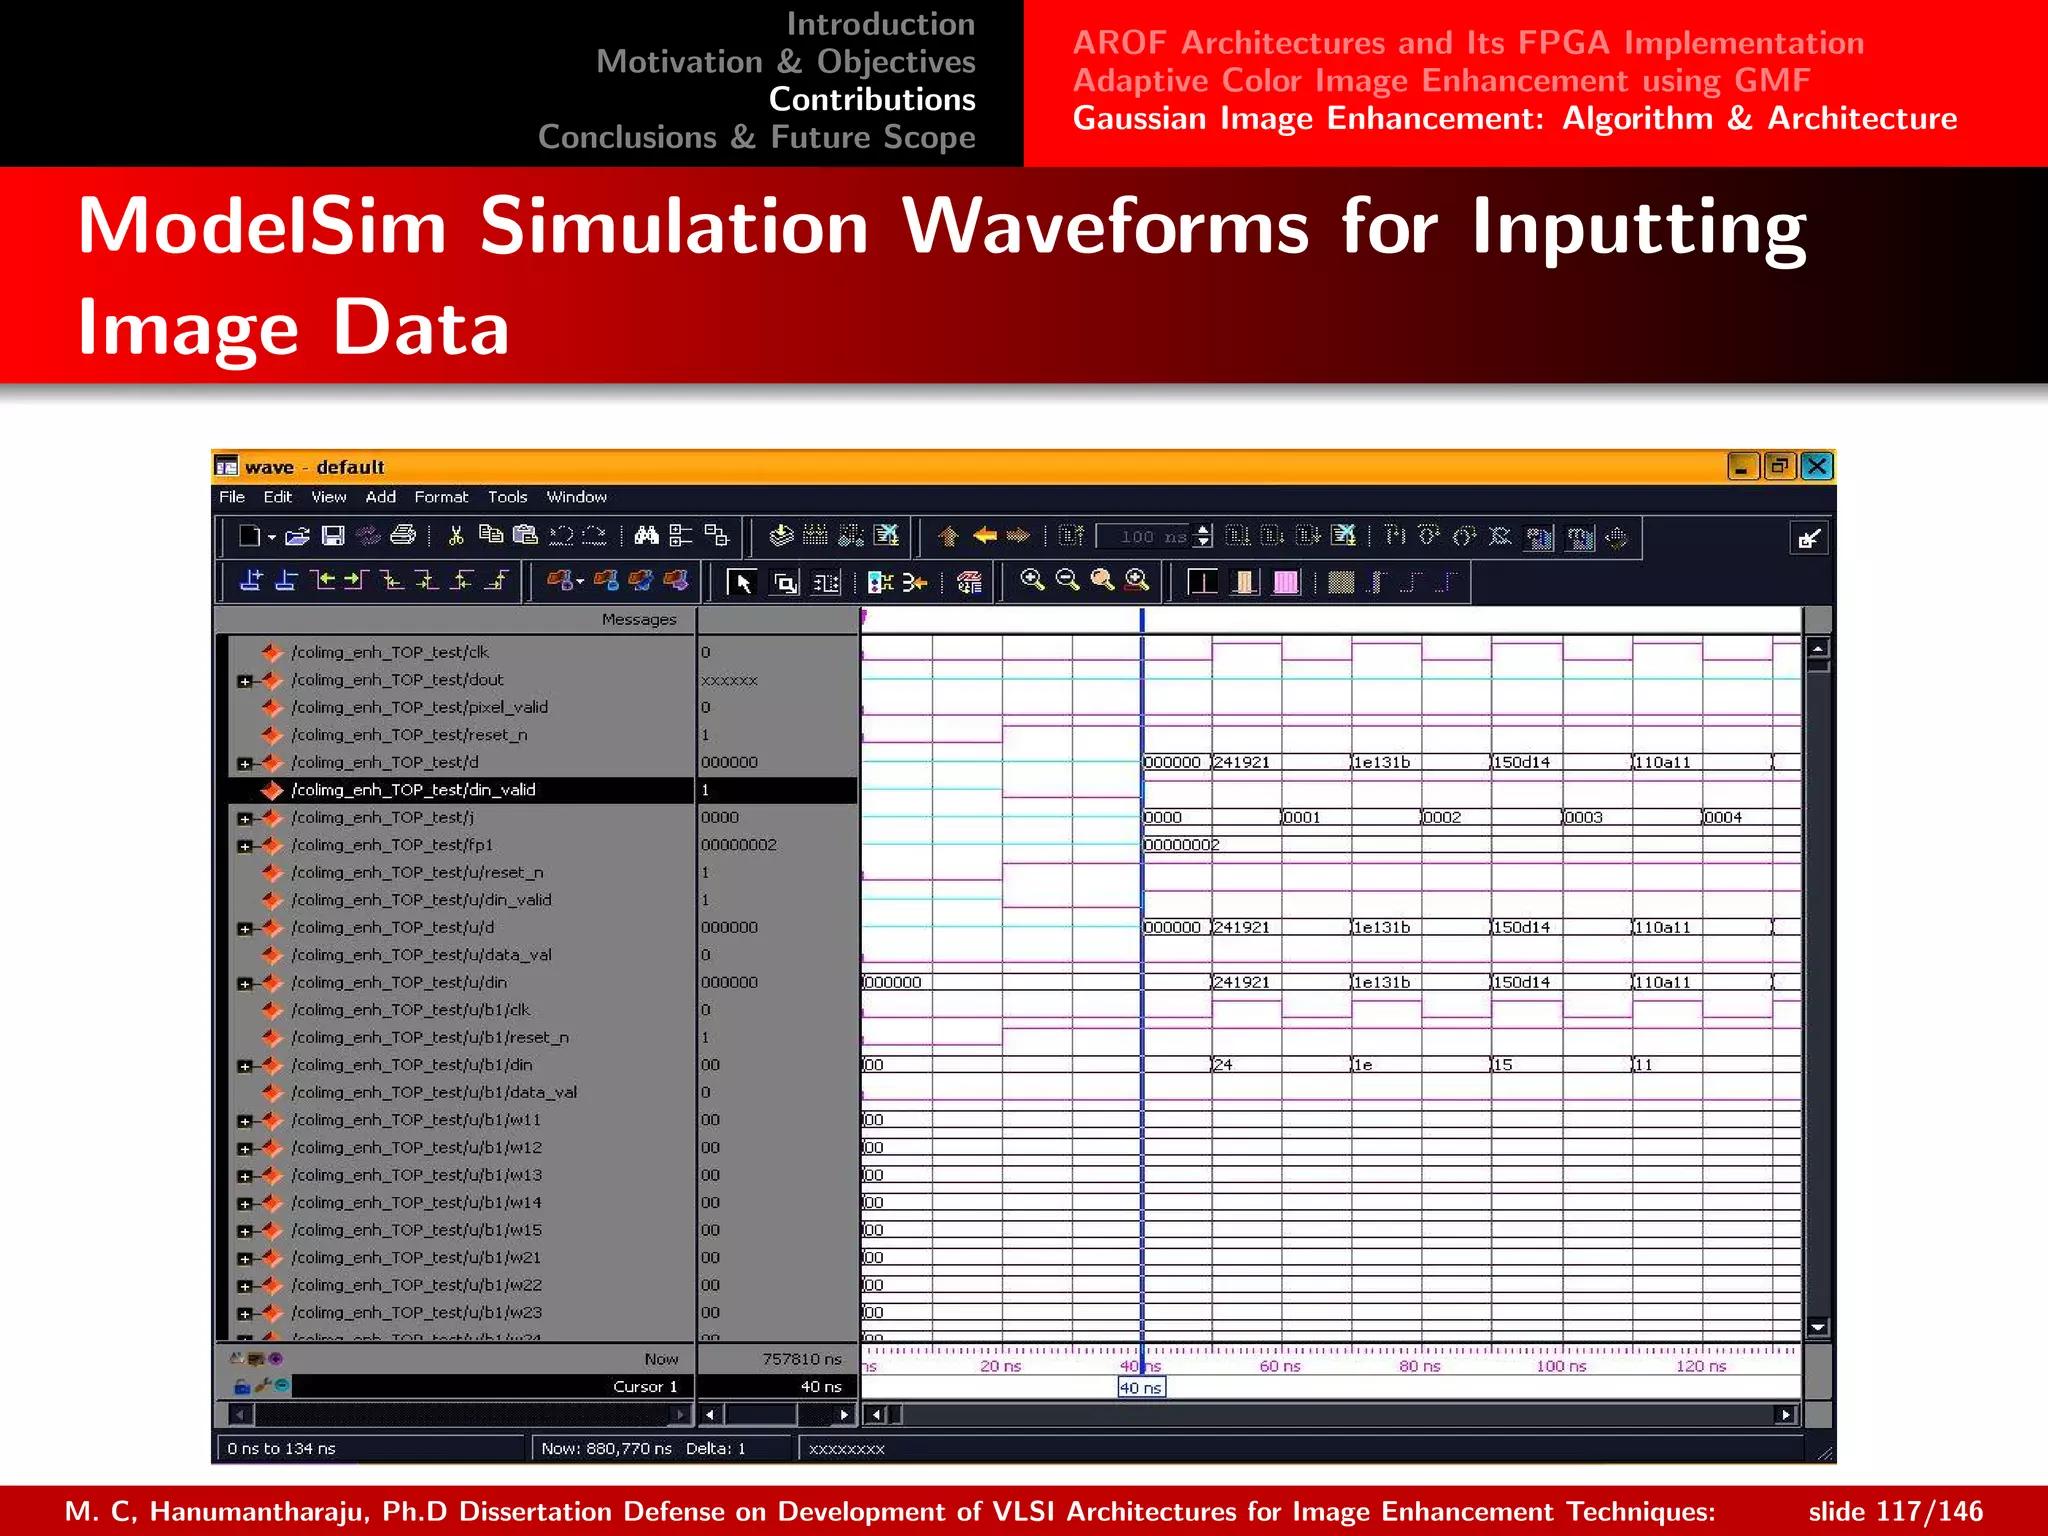Select the colimg_enh_TOP_test/u/b1/clk signal

point(410,1010)
